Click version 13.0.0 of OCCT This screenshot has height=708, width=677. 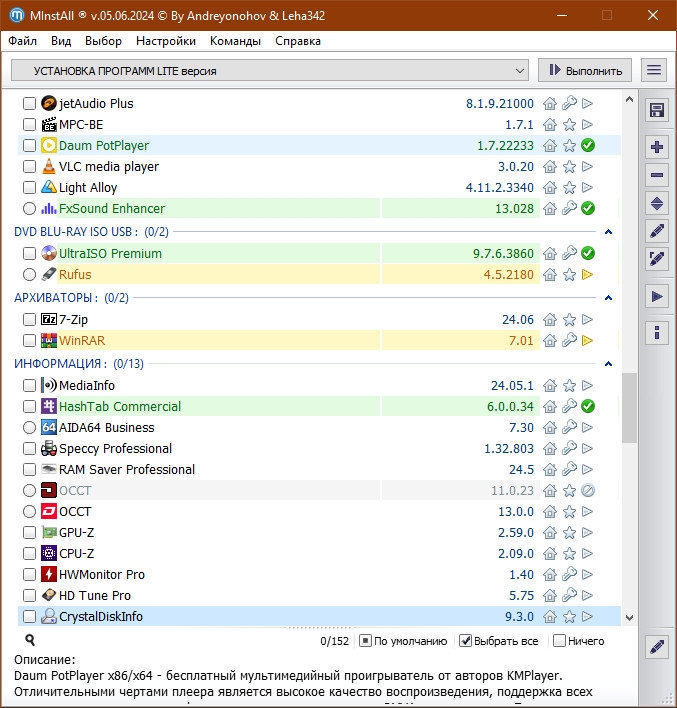coord(516,512)
